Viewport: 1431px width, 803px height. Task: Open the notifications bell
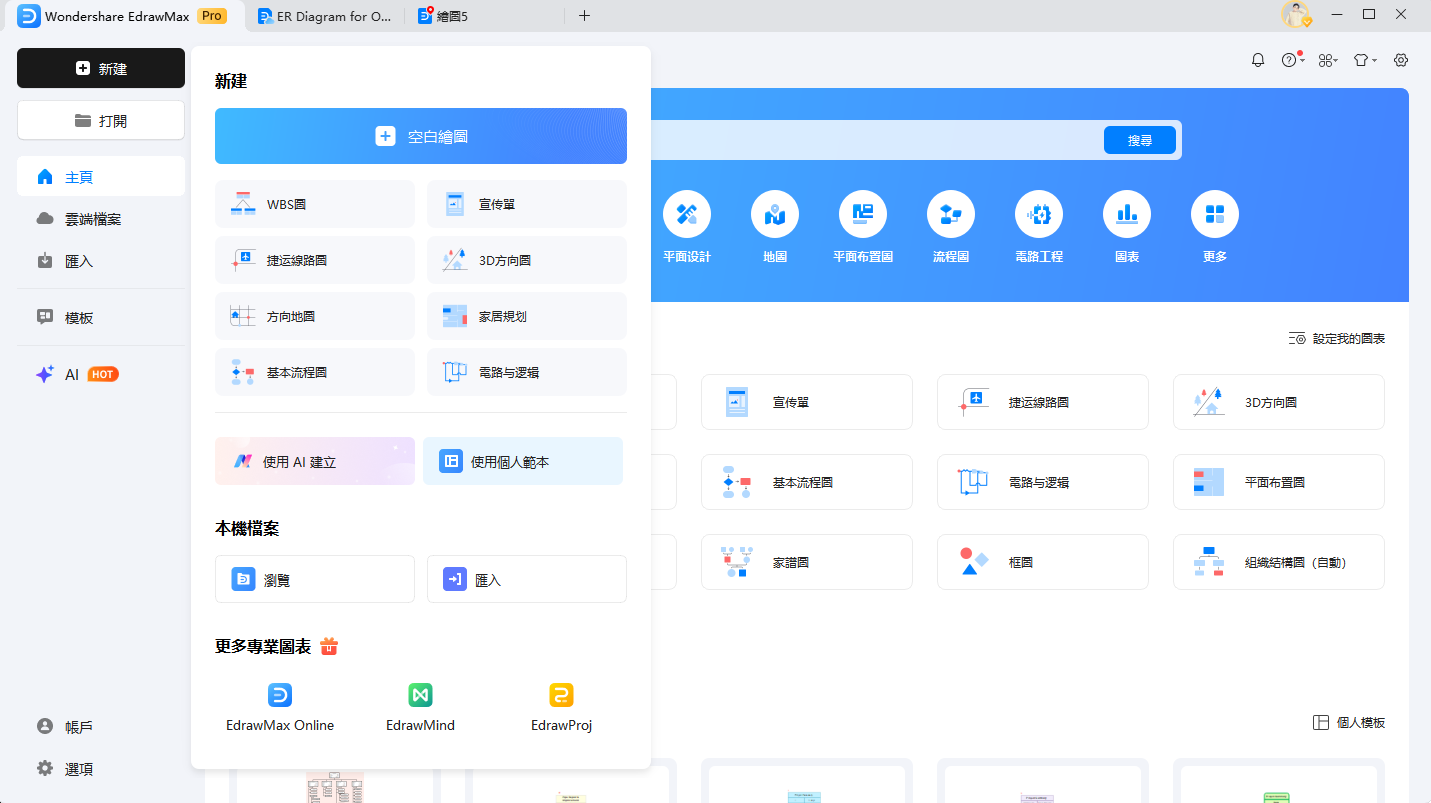coord(1257,60)
